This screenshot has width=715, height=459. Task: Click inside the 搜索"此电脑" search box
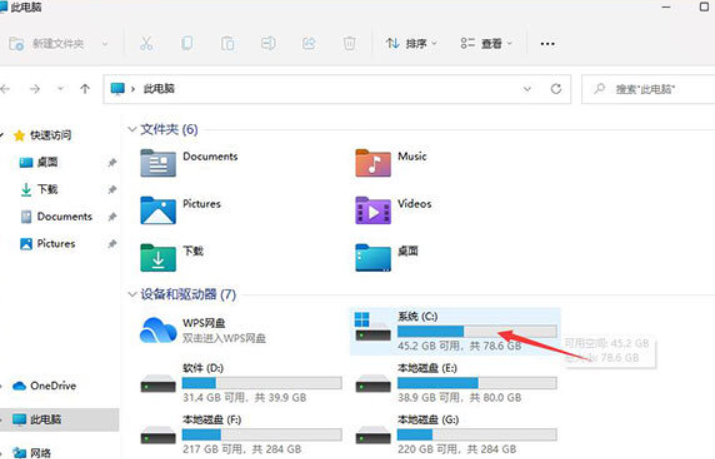coord(648,89)
